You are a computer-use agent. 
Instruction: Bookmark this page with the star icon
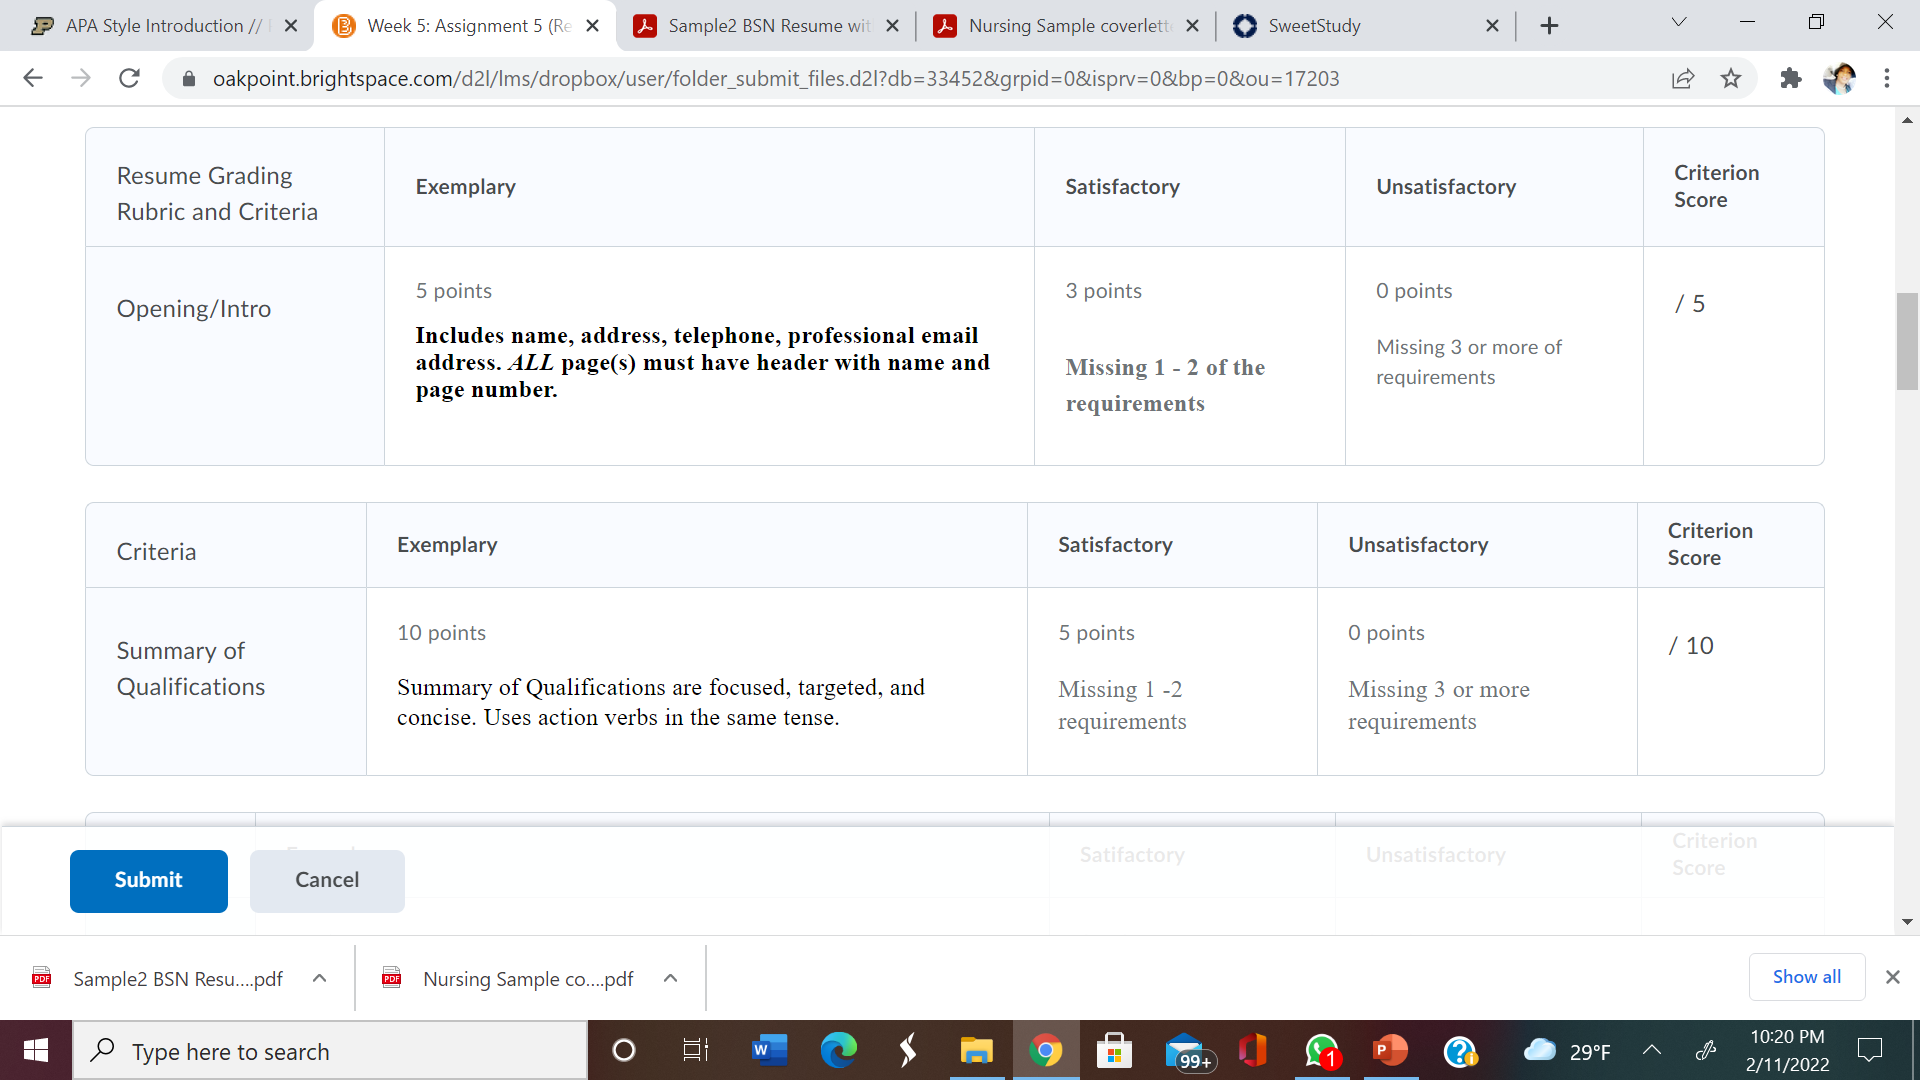pos(1731,78)
